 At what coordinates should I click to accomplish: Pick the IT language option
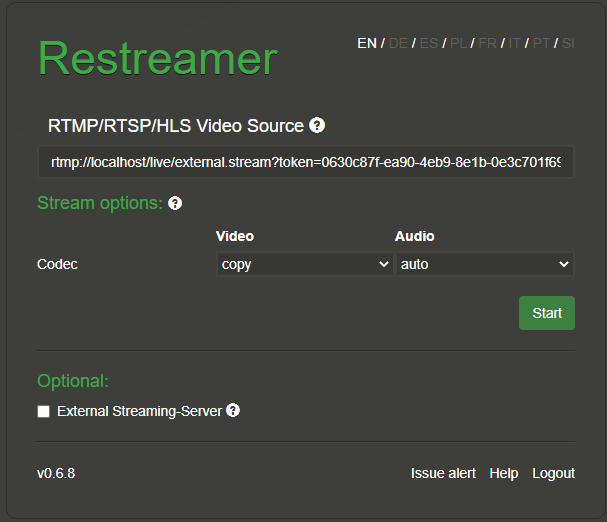tap(514, 43)
